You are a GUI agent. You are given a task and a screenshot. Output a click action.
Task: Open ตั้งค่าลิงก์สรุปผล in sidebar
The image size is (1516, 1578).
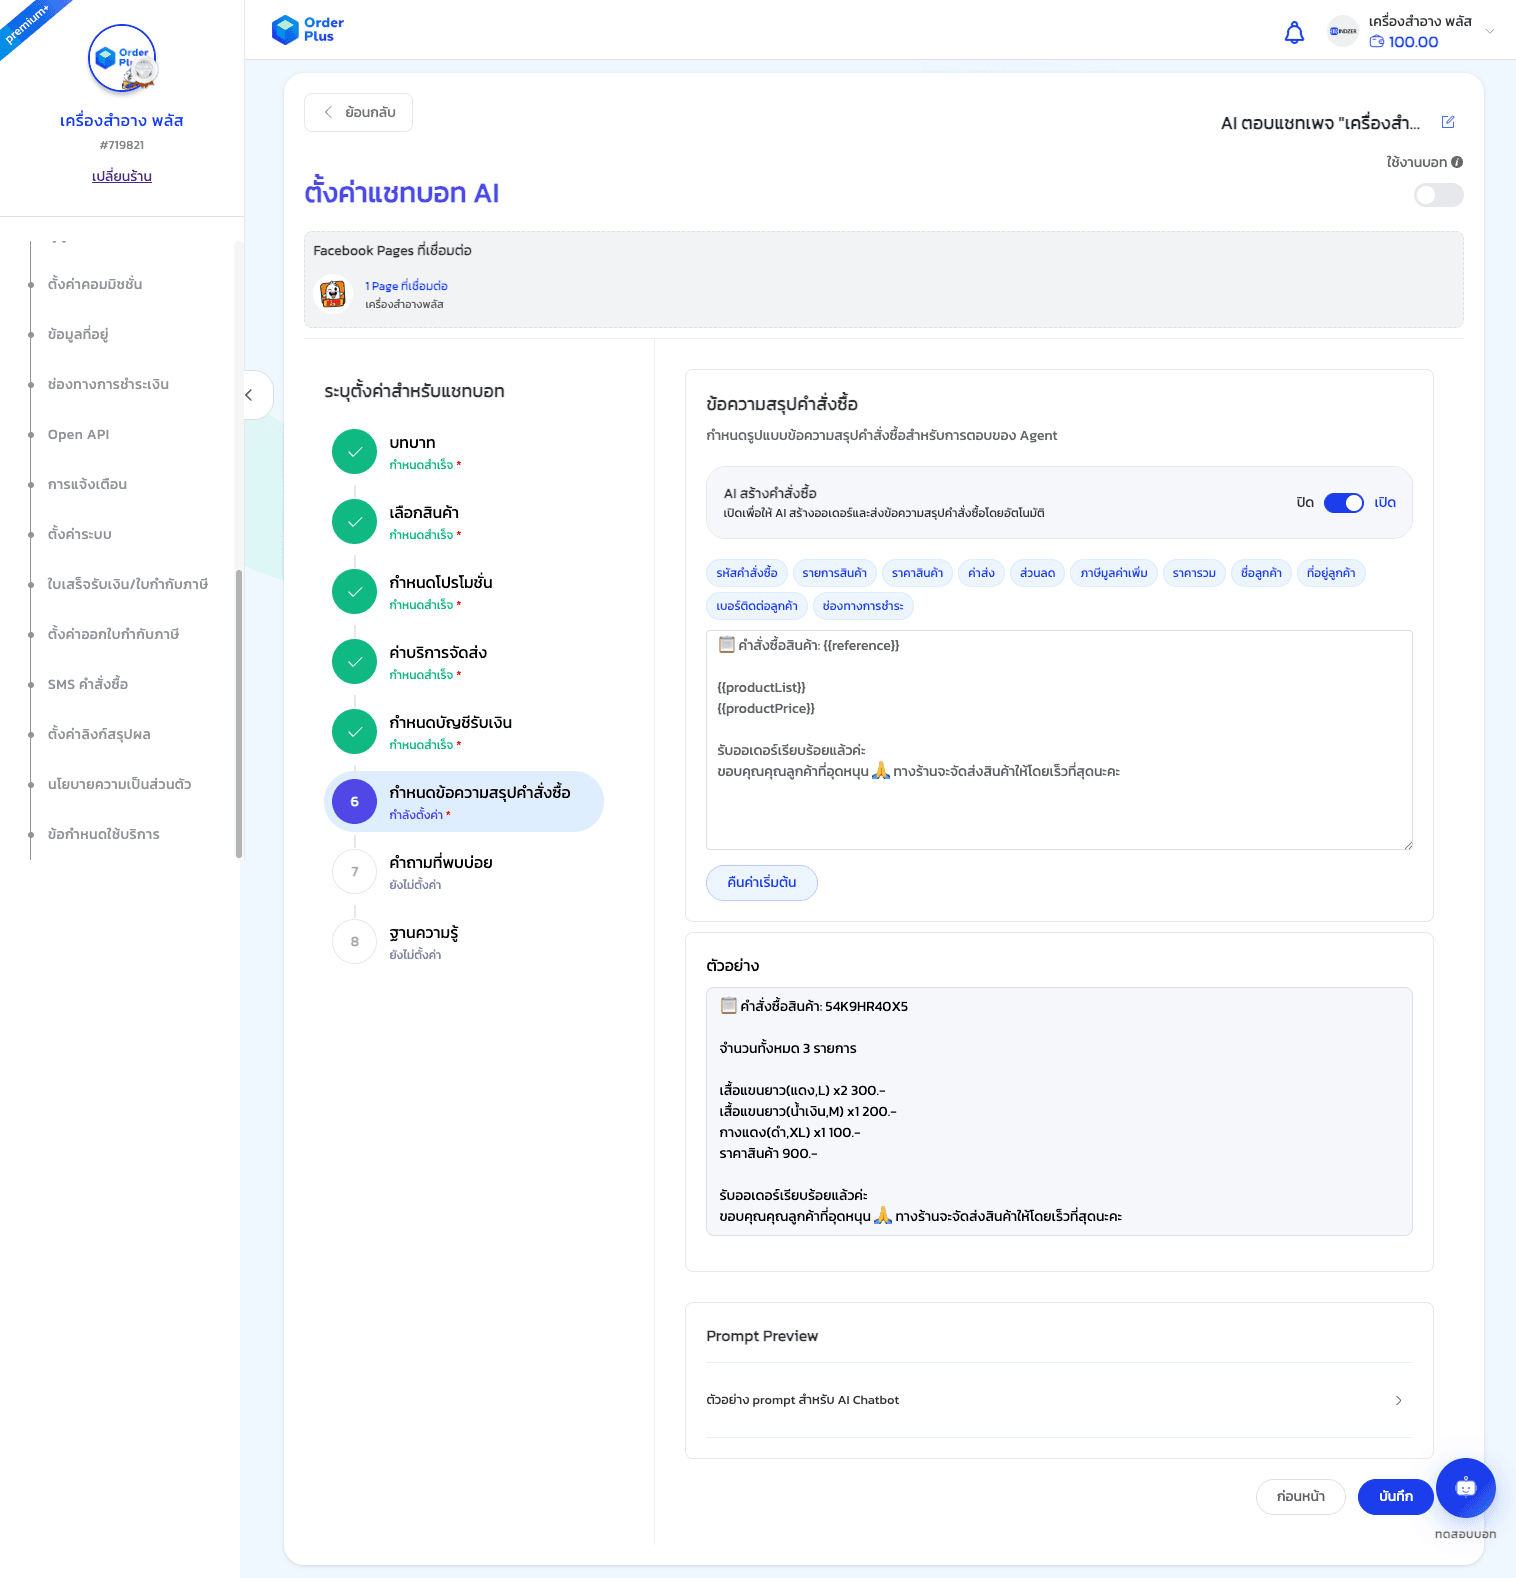coord(99,734)
